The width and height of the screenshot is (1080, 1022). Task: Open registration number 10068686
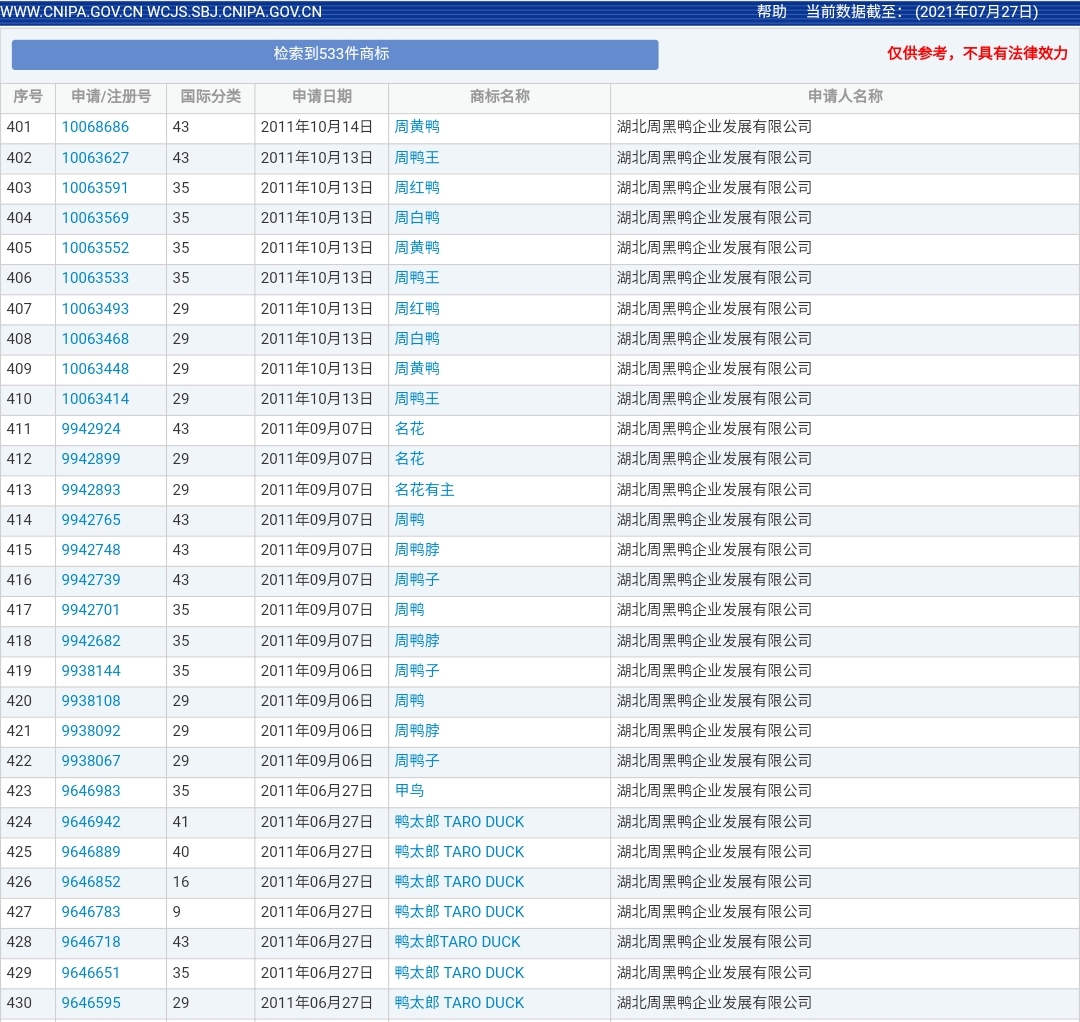[95, 127]
